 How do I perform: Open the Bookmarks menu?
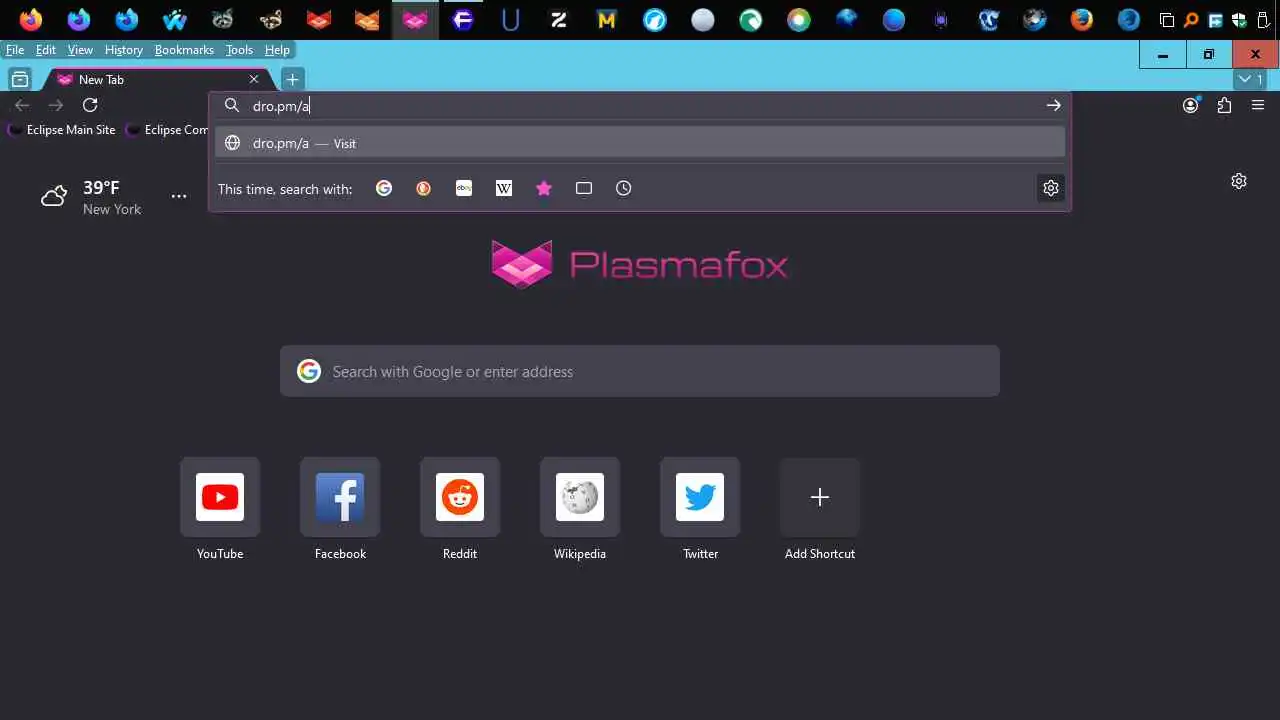pyautogui.click(x=184, y=50)
